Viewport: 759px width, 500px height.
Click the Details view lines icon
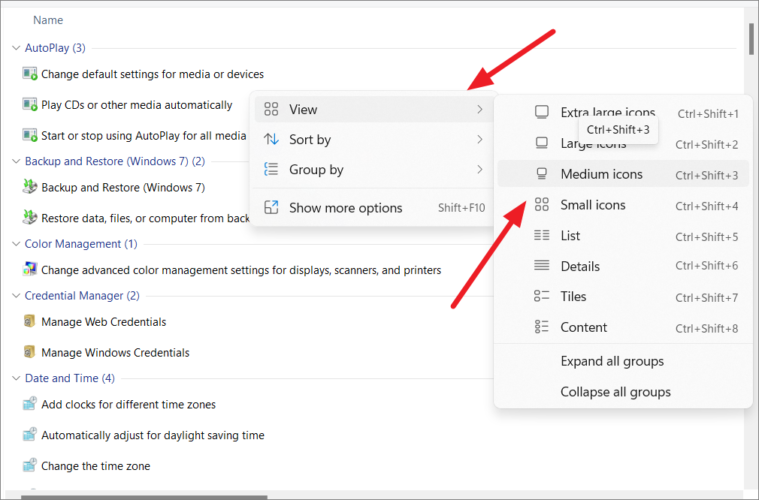542,265
